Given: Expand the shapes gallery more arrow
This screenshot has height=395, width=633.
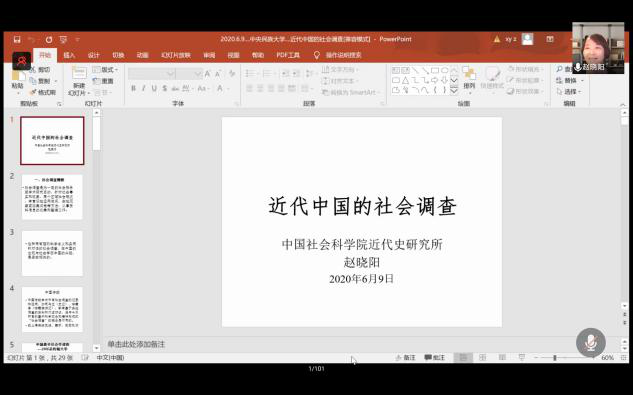Looking at the screenshot, I should click(454, 90).
